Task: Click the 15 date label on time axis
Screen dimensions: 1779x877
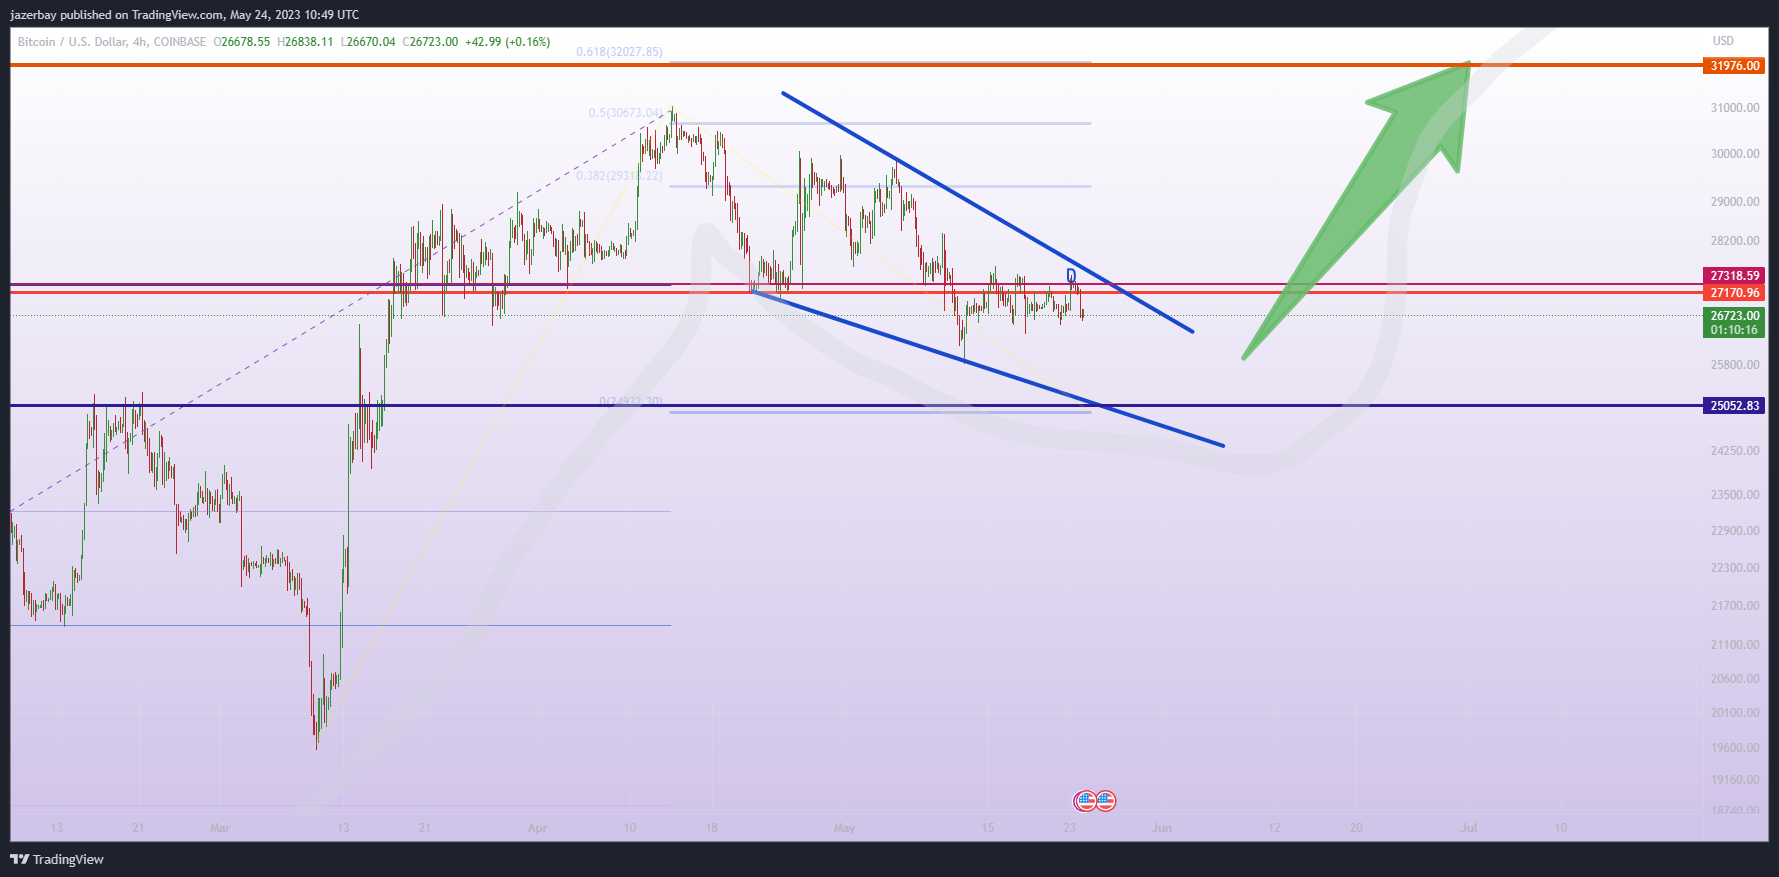Action: [x=987, y=828]
